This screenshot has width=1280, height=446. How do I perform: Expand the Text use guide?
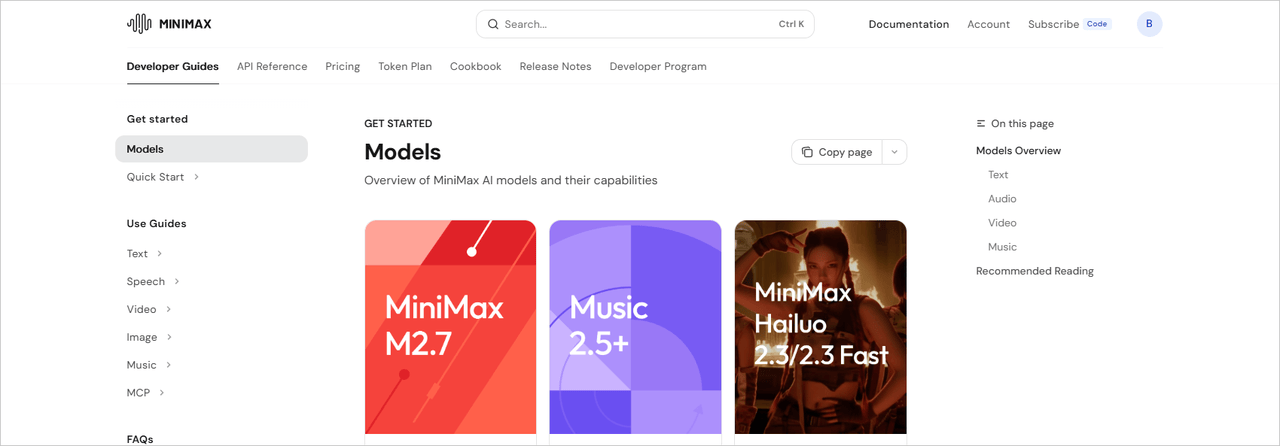pyautogui.click(x=159, y=254)
